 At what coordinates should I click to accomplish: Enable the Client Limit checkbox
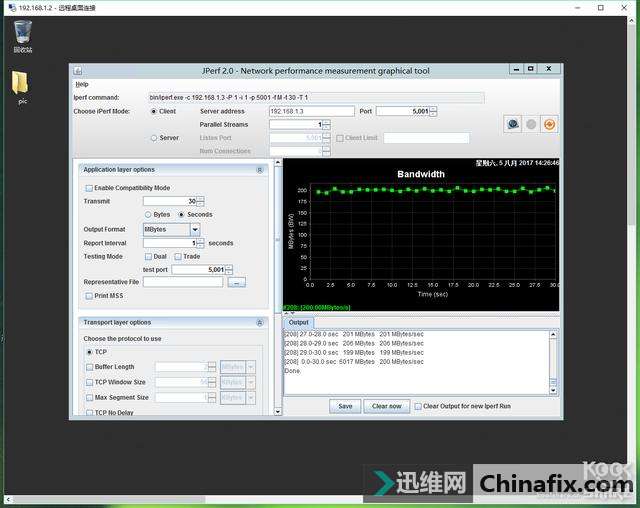pos(340,138)
